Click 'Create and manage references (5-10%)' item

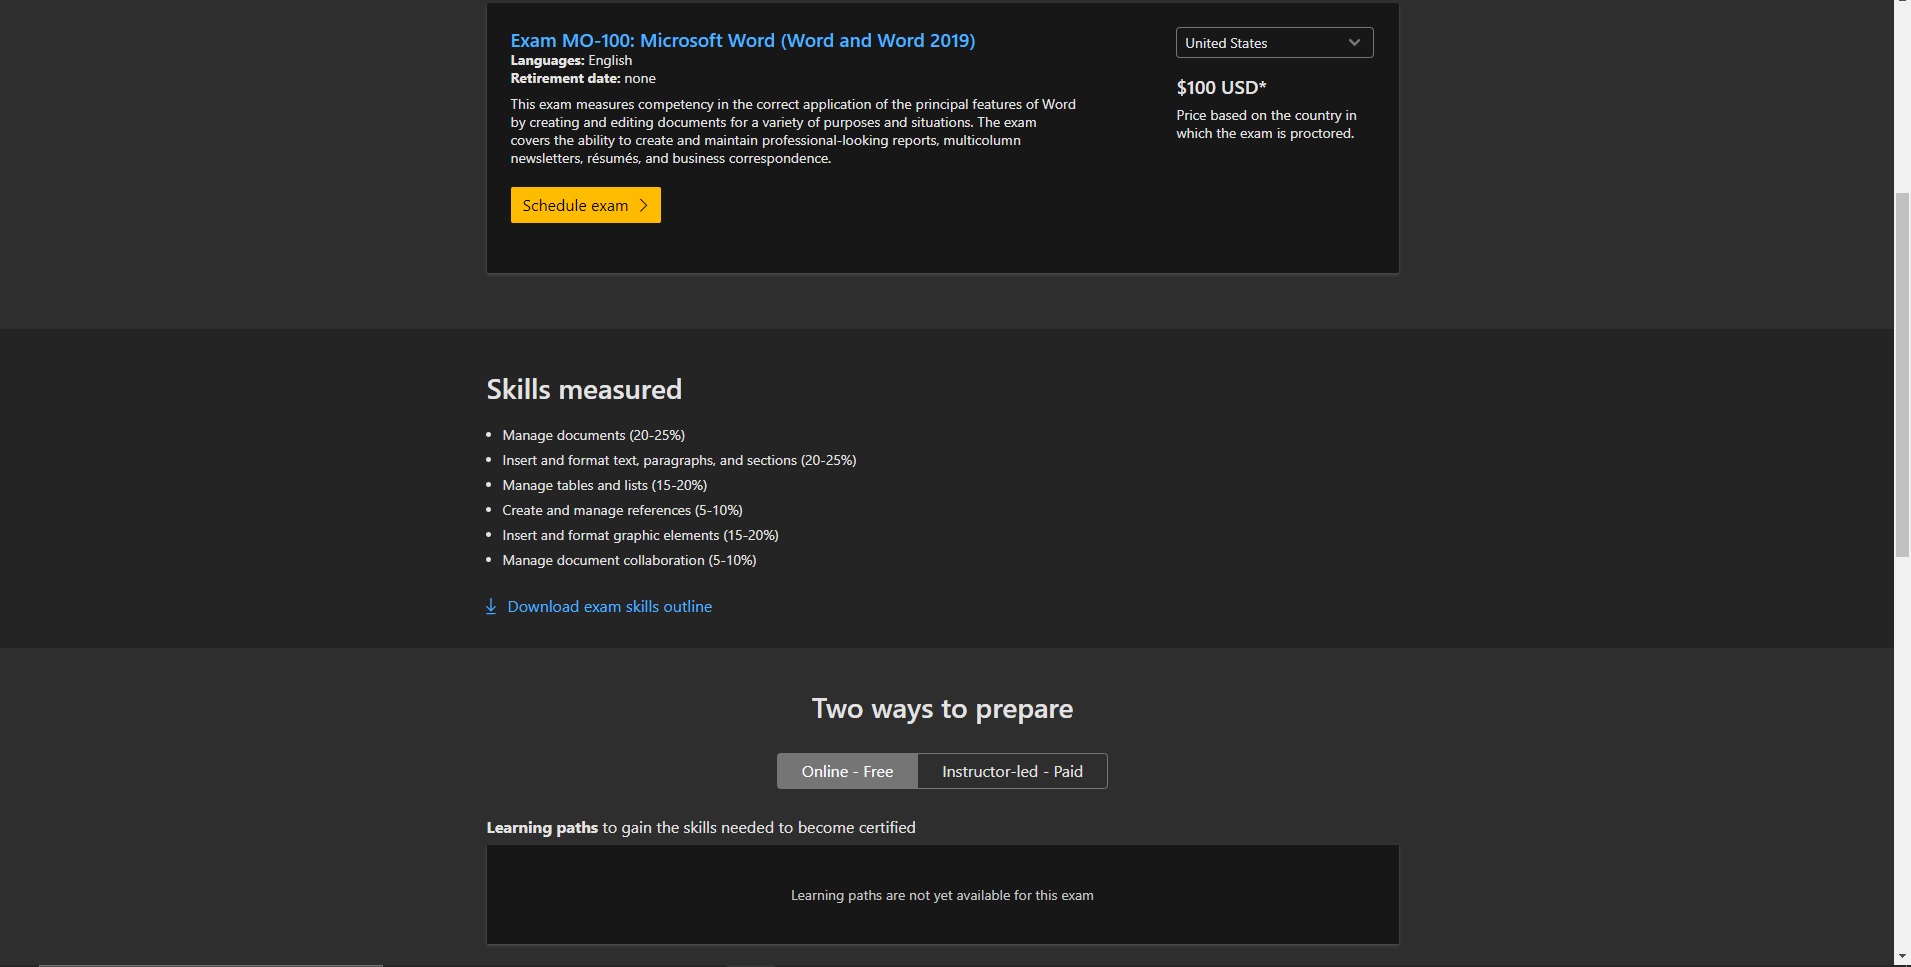click(x=622, y=510)
